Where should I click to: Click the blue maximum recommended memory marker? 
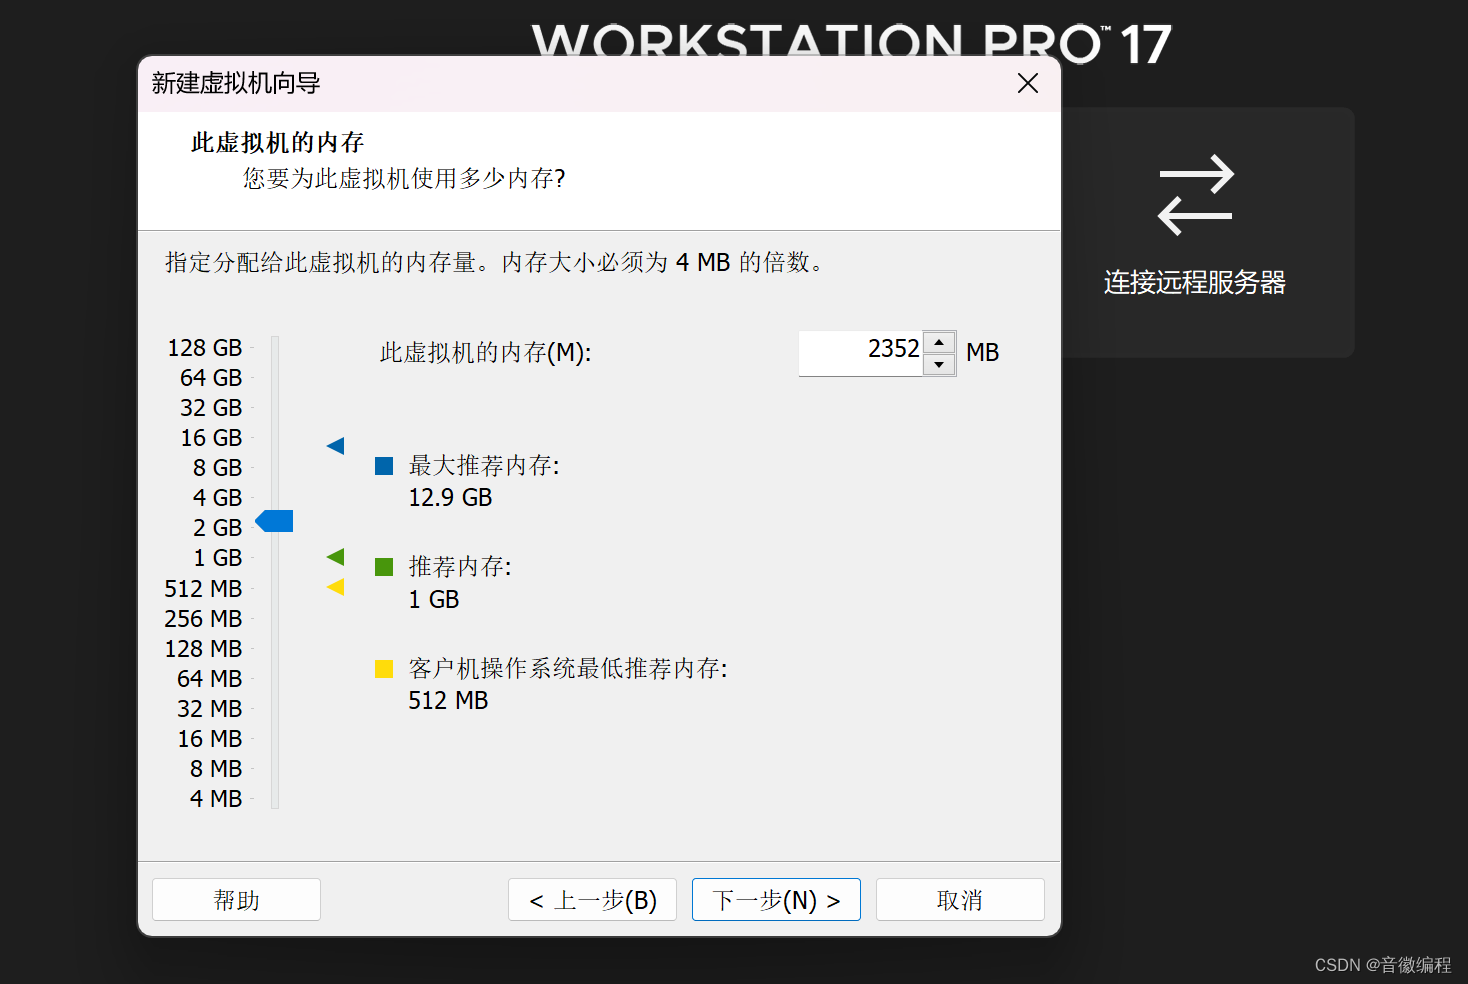(335, 446)
